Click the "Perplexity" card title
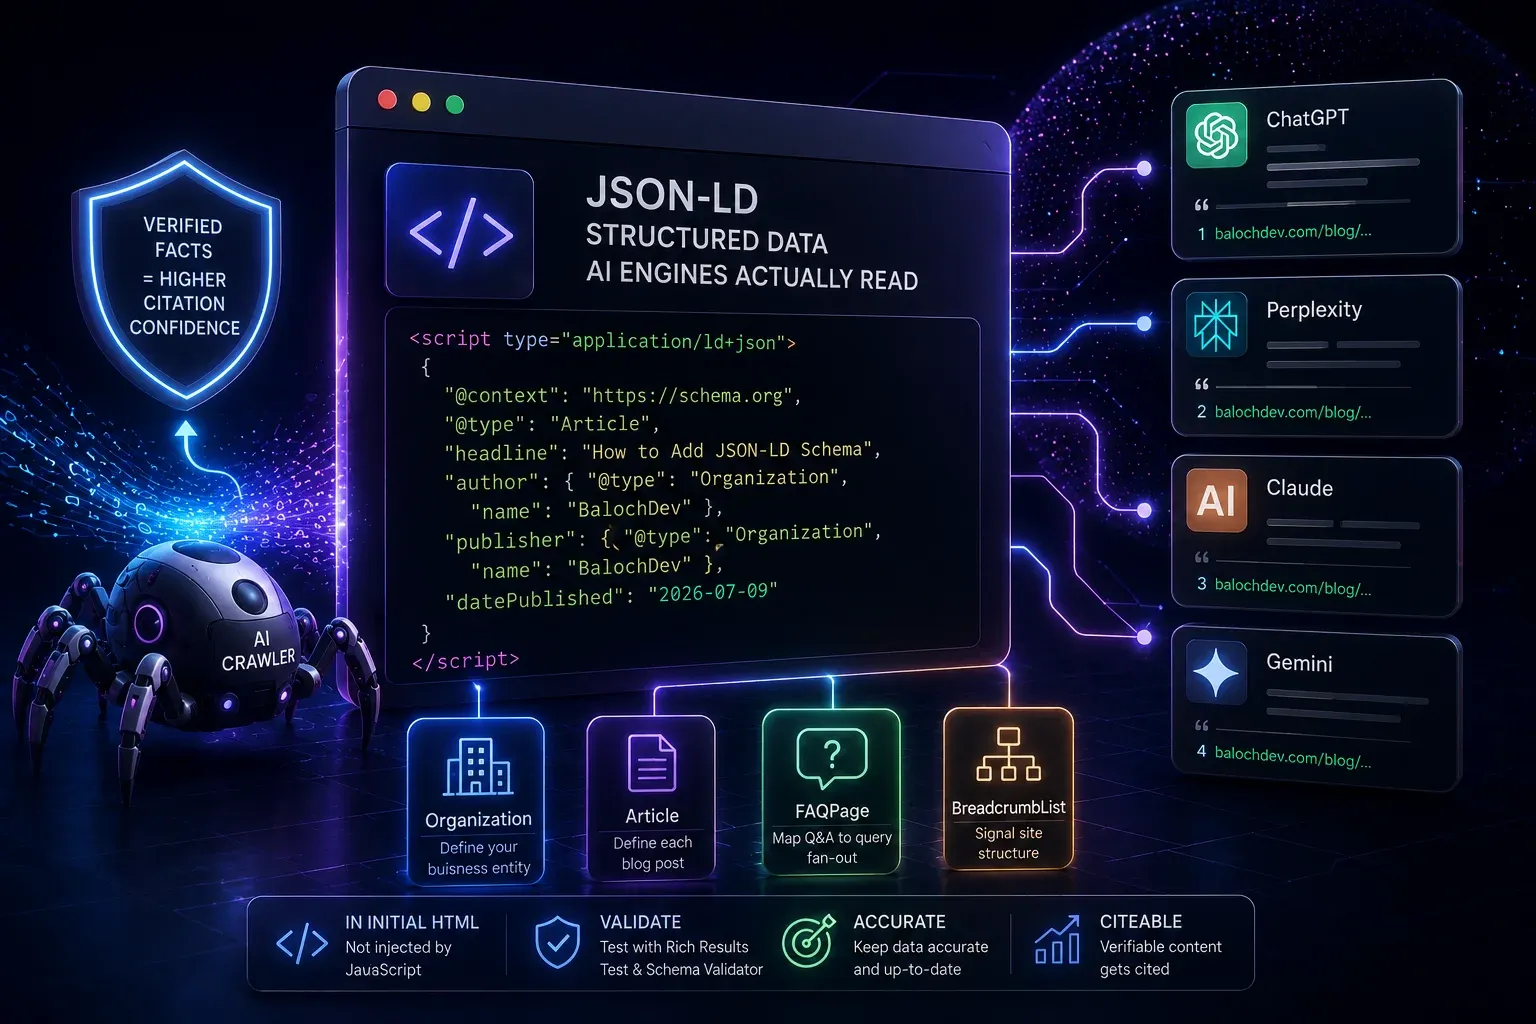1536x1024 pixels. click(x=1314, y=310)
